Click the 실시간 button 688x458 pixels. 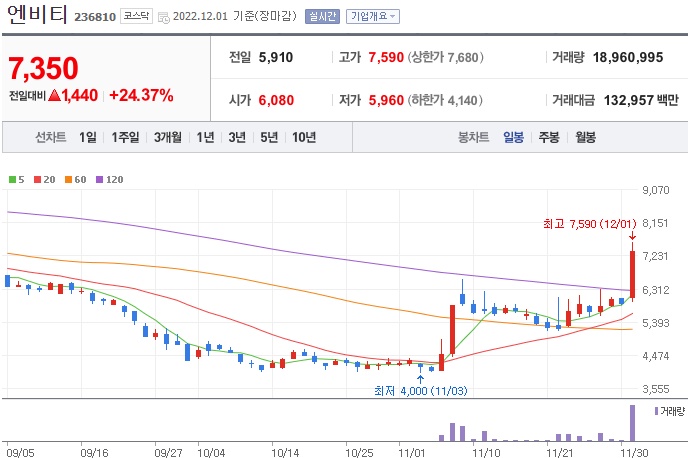pos(322,16)
